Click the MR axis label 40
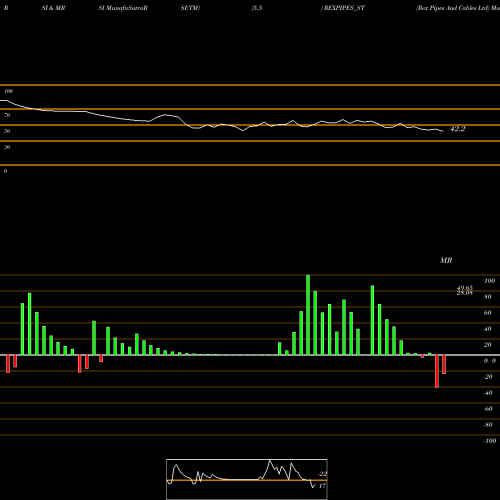Viewport: 500px width, 500px height. coord(487,329)
